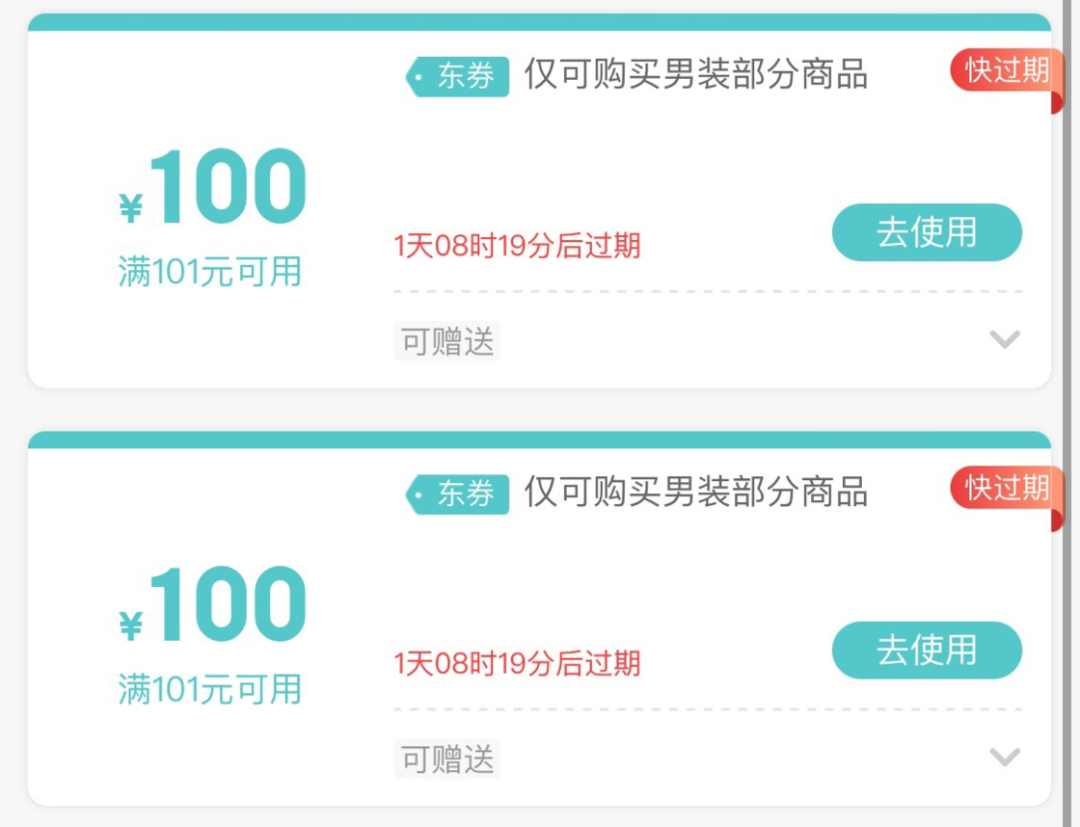Click the second coupon's 满101元可用 condition text
The image size is (1080, 827).
pyautogui.click(x=210, y=690)
